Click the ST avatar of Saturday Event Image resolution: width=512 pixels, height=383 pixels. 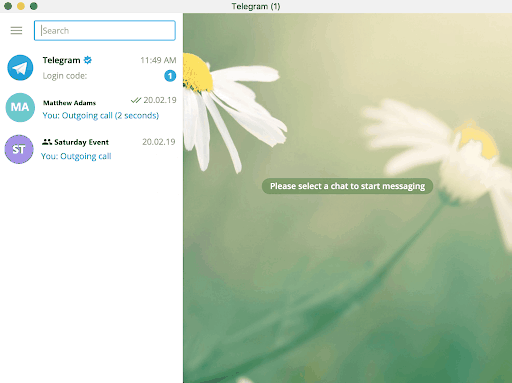(19, 149)
